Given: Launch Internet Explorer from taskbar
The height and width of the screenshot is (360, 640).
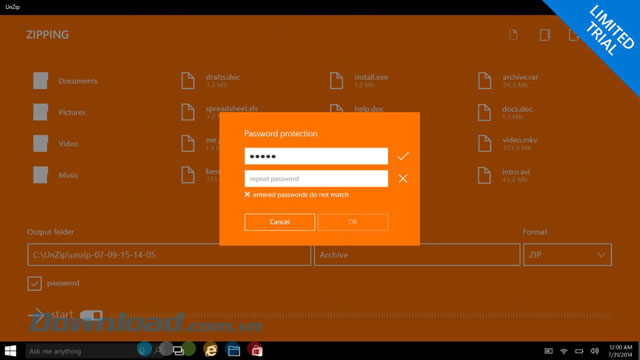Looking at the screenshot, I should click(x=211, y=350).
